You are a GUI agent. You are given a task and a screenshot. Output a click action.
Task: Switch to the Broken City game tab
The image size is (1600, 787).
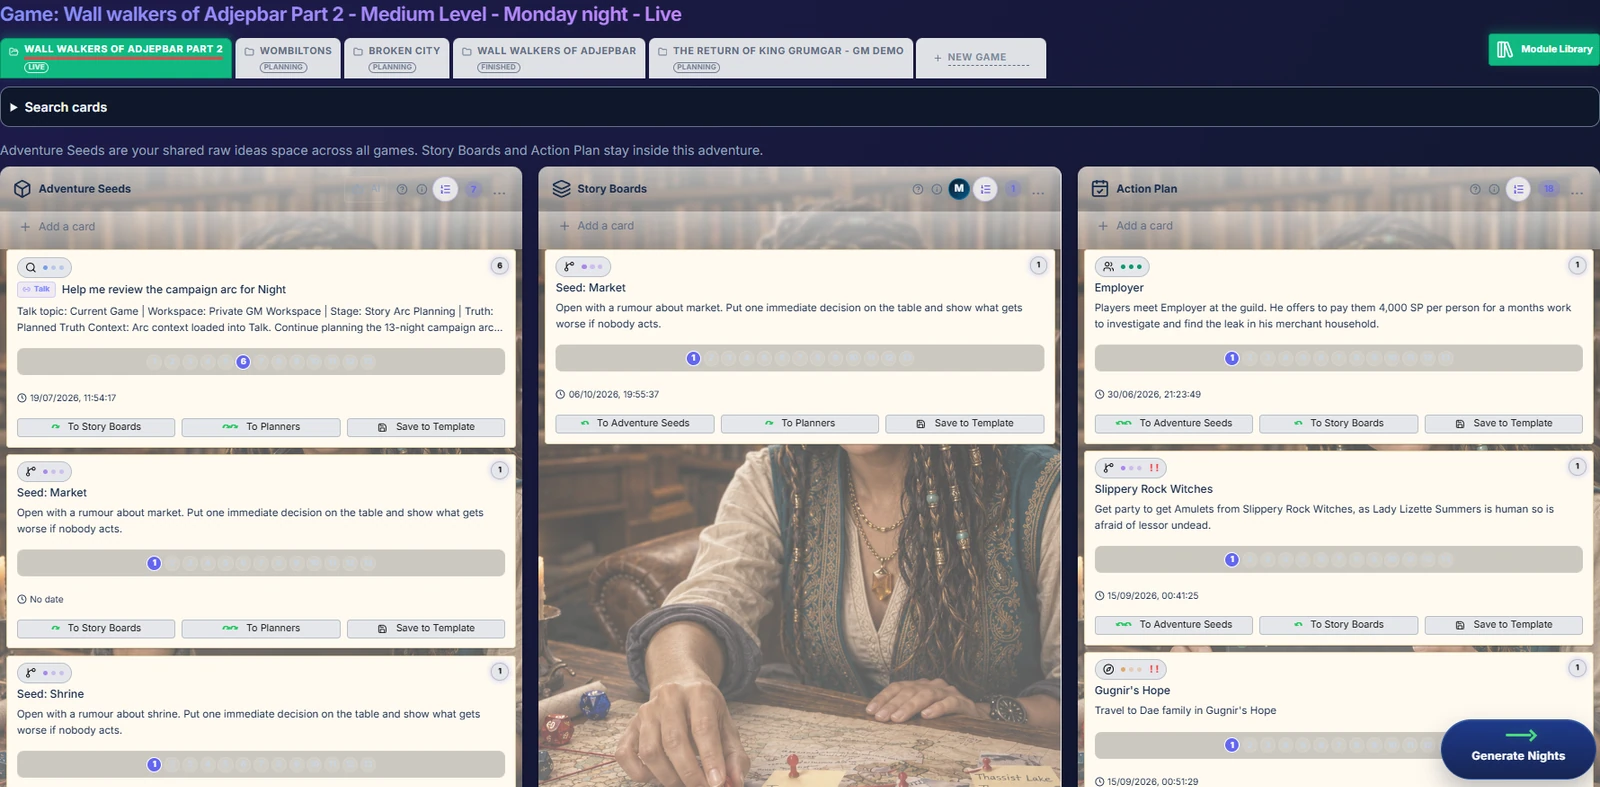397,58
